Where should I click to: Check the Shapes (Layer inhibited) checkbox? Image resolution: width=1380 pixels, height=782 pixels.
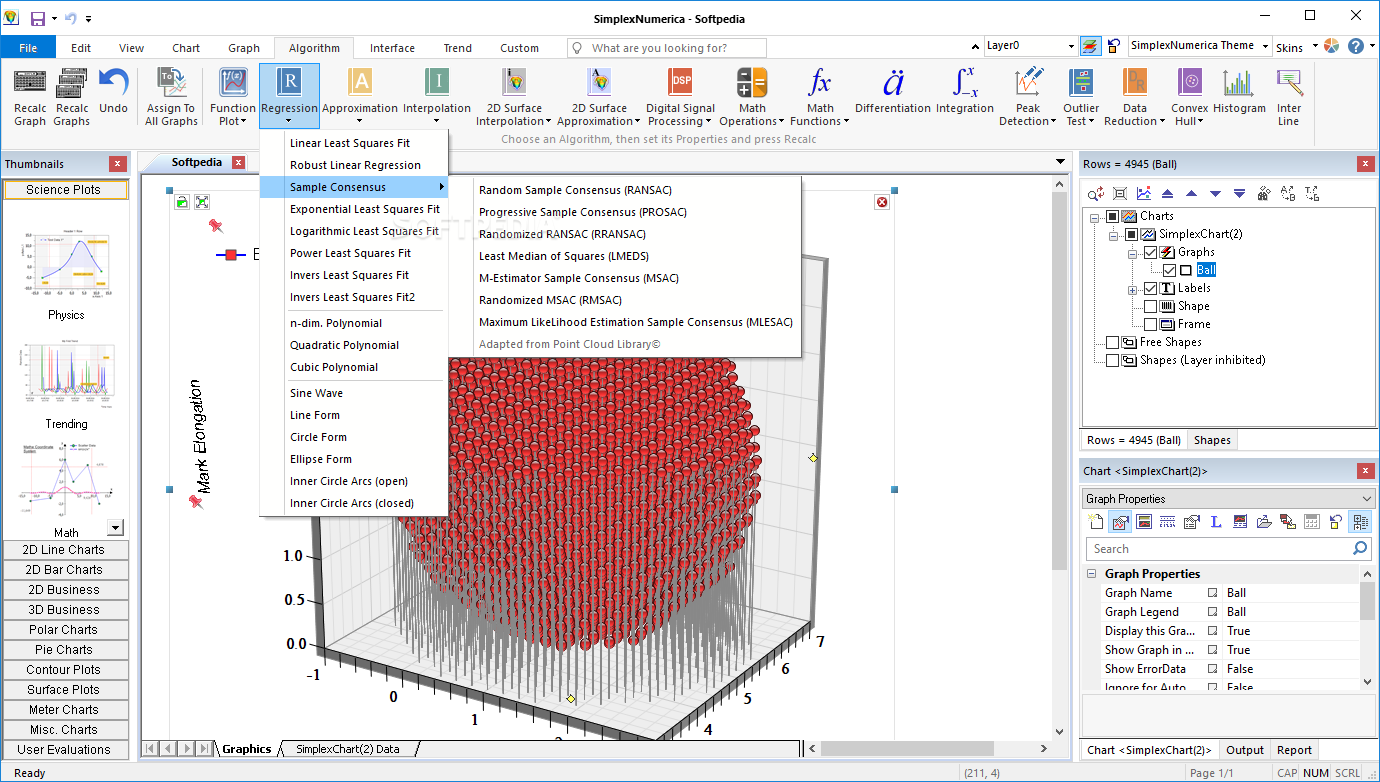pyautogui.click(x=1113, y=360)
